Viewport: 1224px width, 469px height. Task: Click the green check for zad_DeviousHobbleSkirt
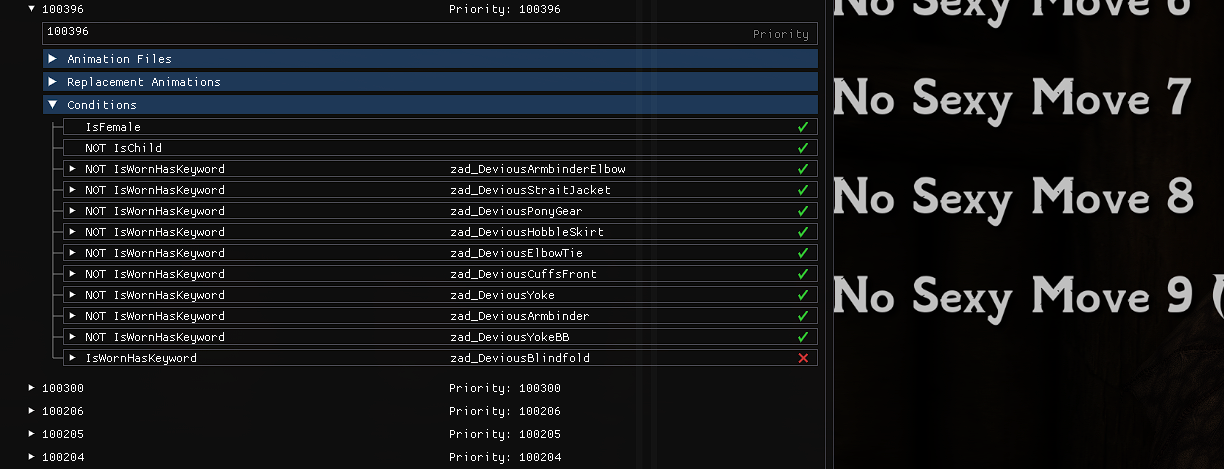803,232
